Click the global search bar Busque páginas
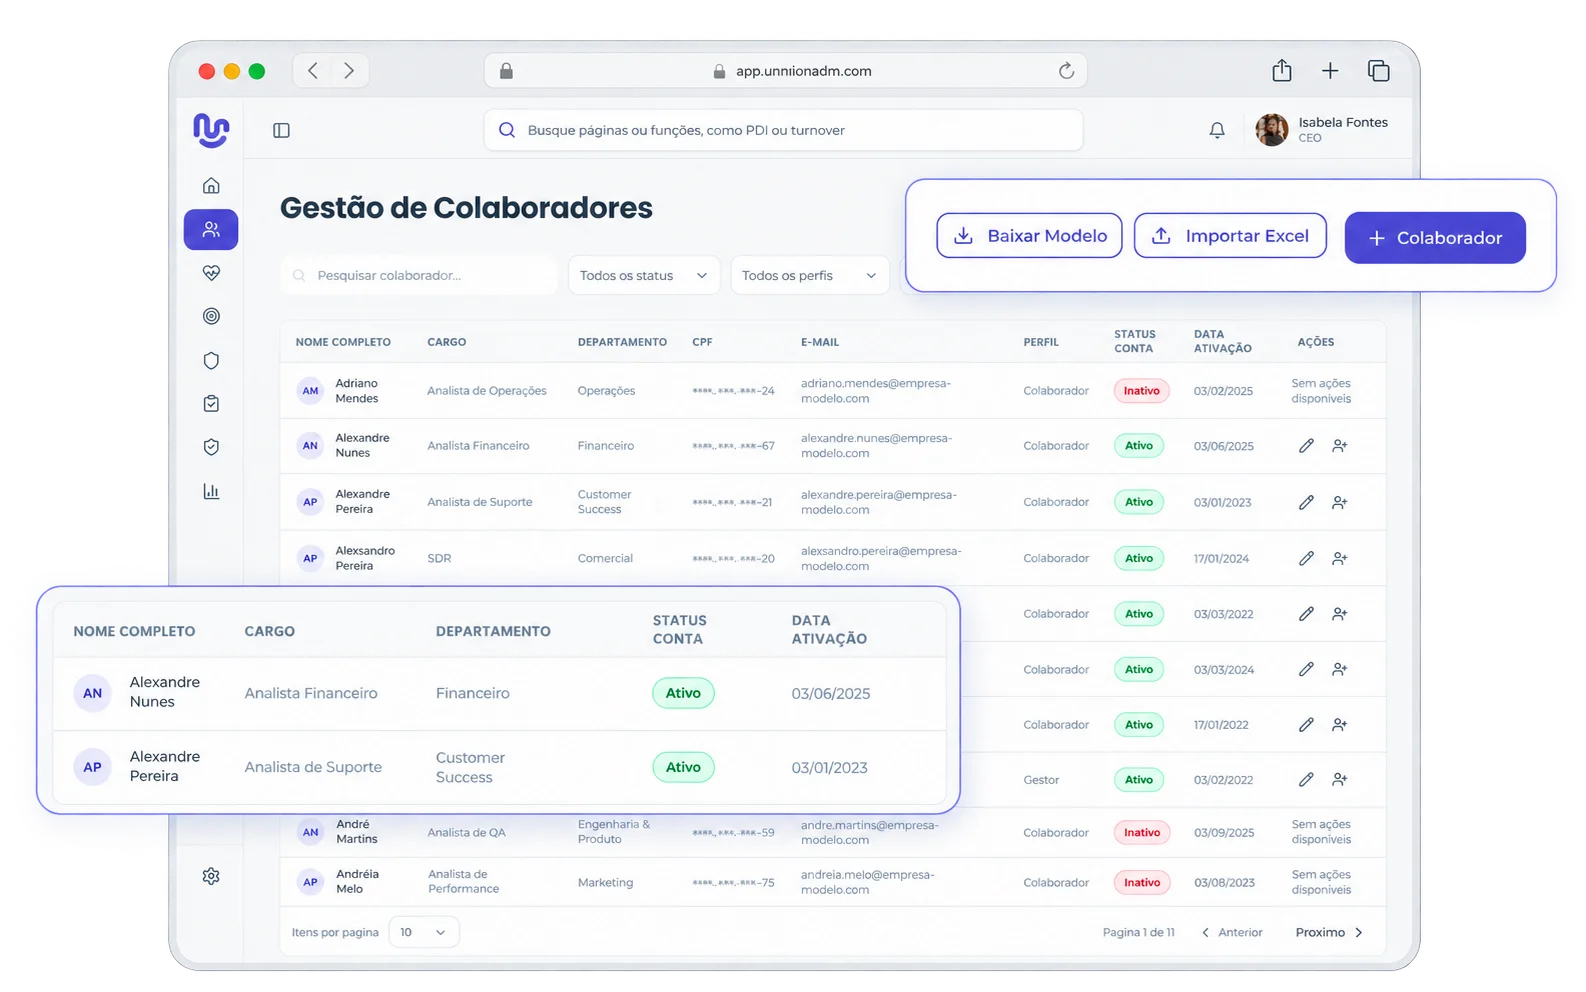This screenshot has height=992, width=1586. 783,130
